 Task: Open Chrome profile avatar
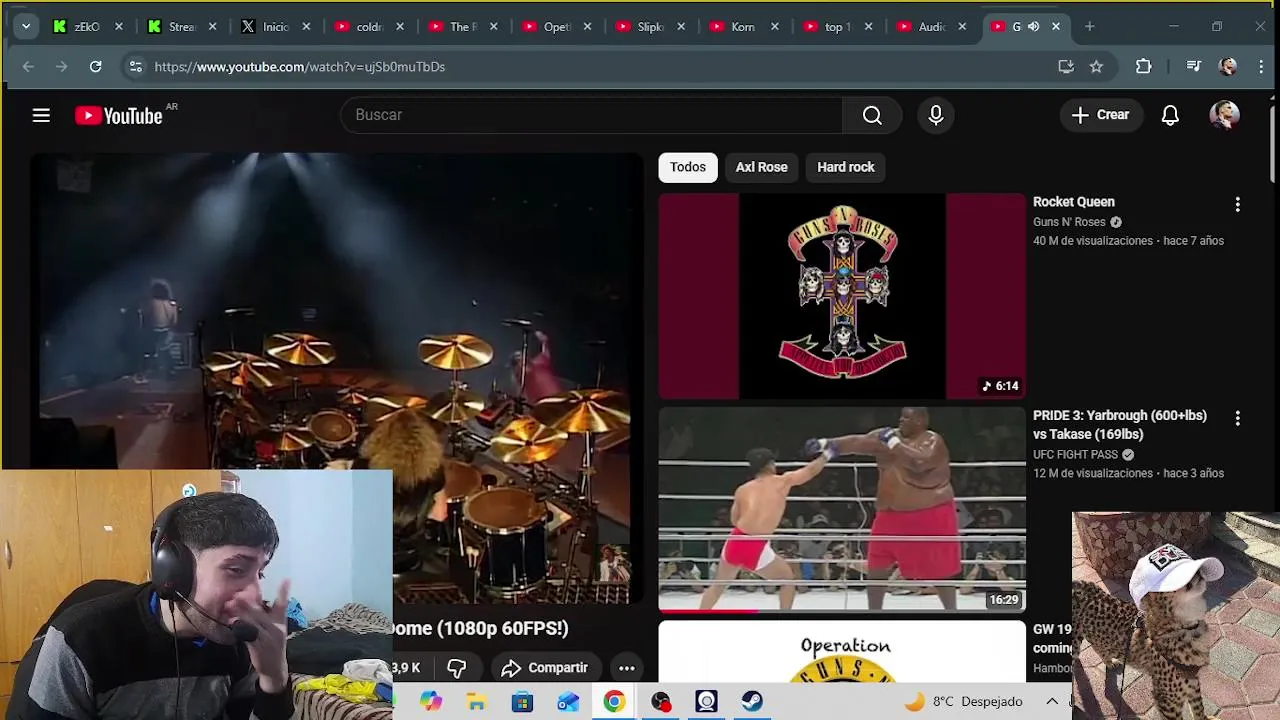[x=1228, y=66]
